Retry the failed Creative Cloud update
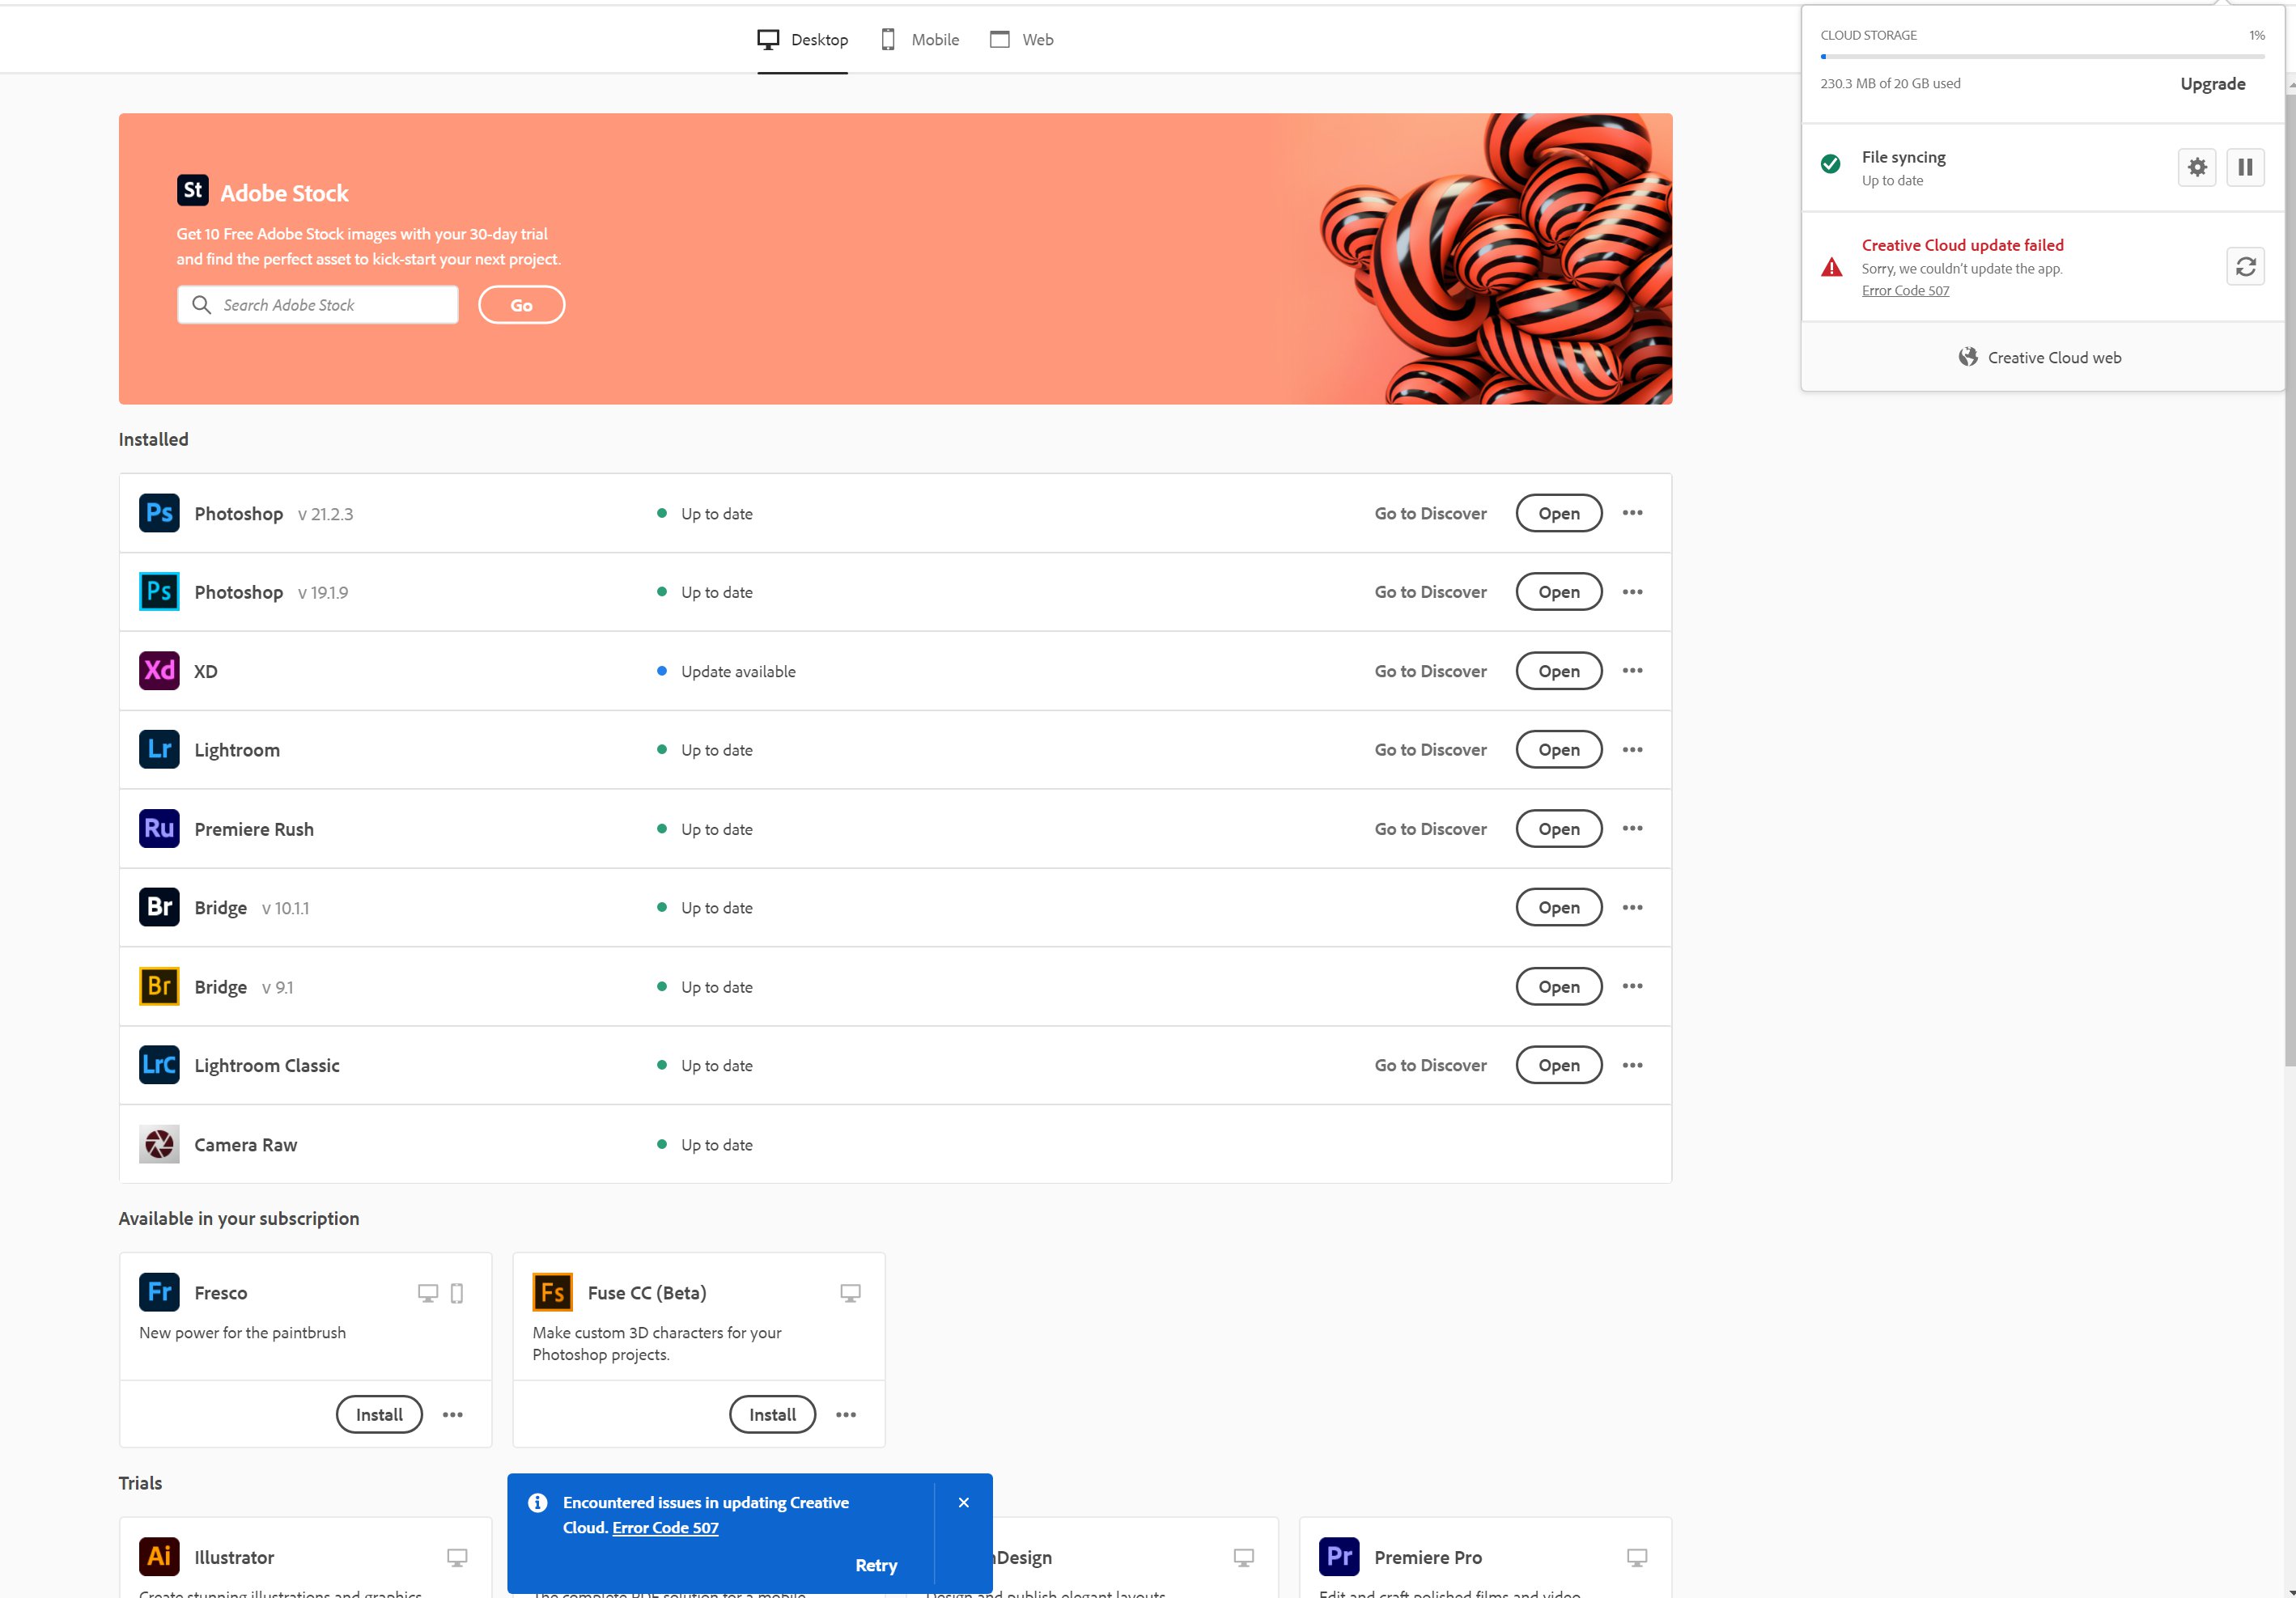 coord(2245,266)
